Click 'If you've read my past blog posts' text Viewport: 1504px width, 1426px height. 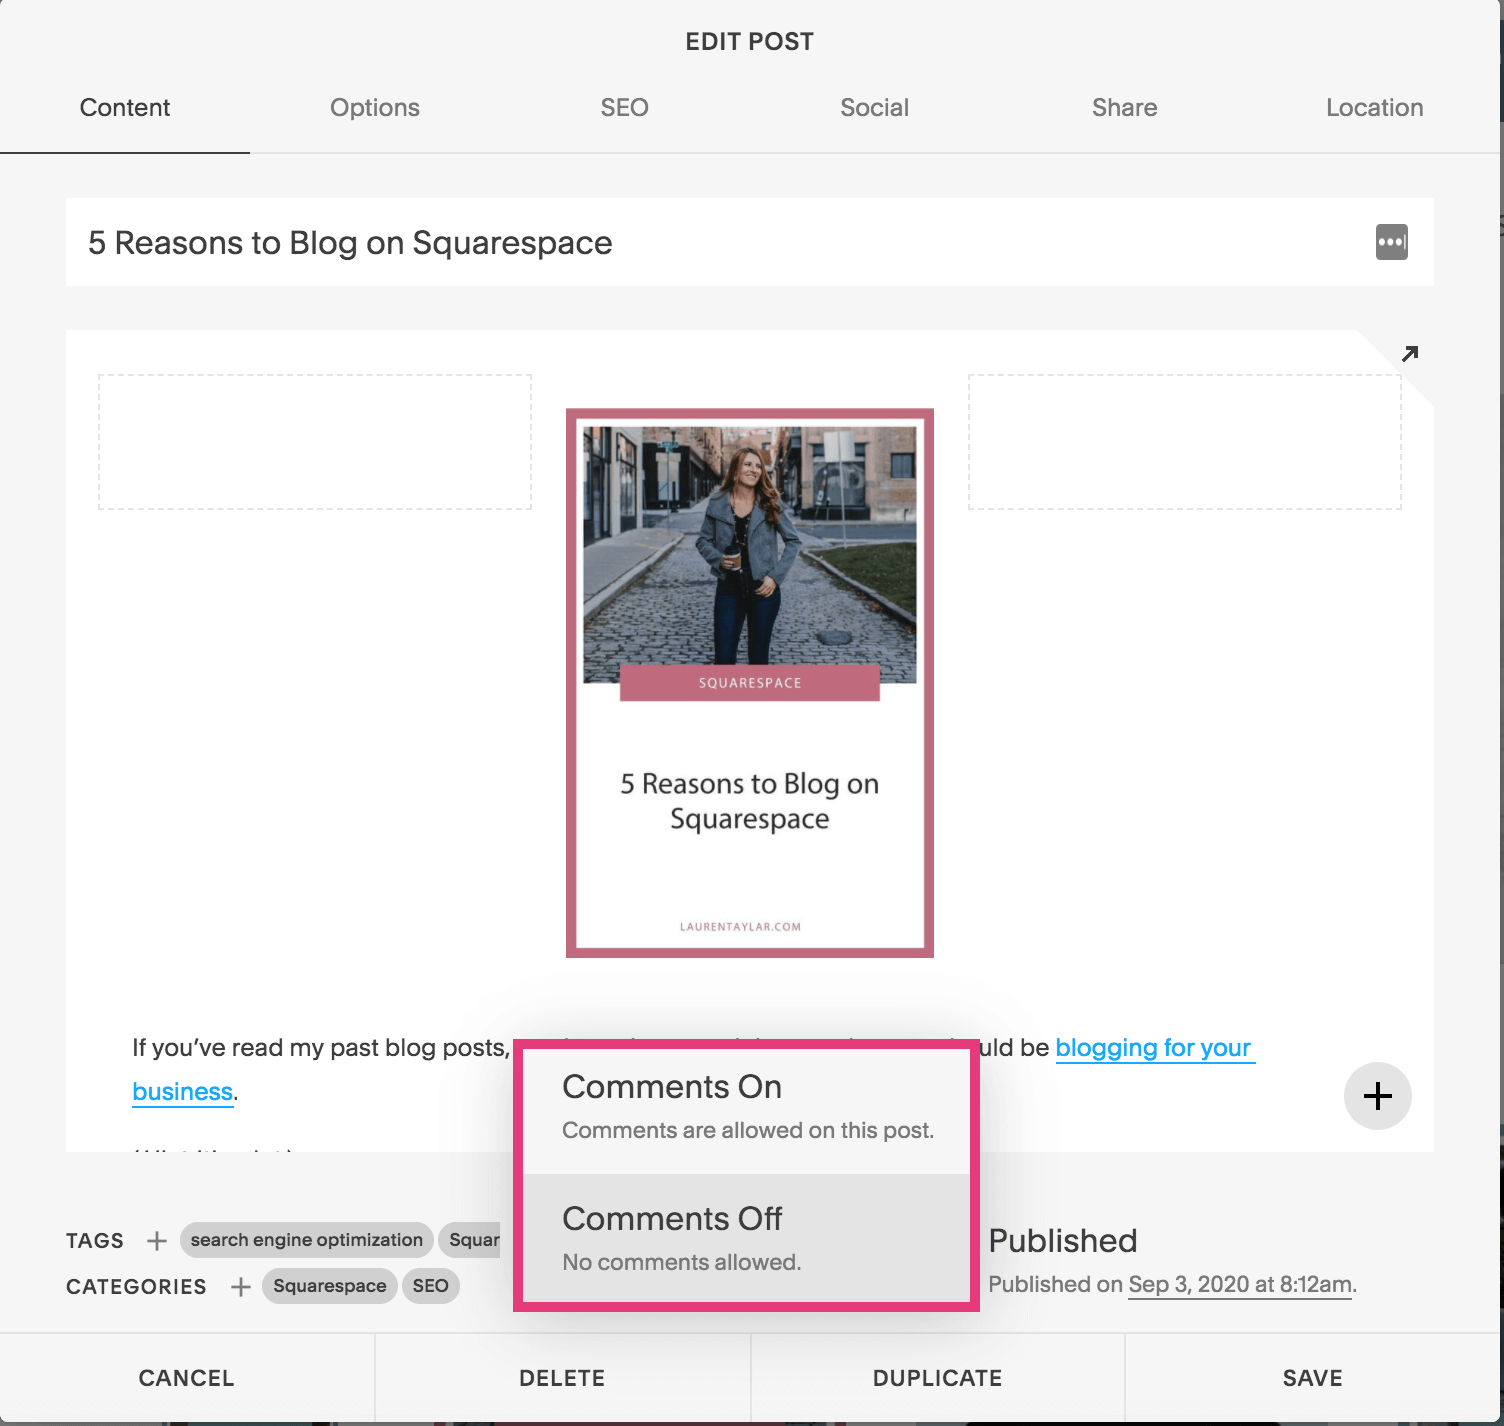point(320,1048)
